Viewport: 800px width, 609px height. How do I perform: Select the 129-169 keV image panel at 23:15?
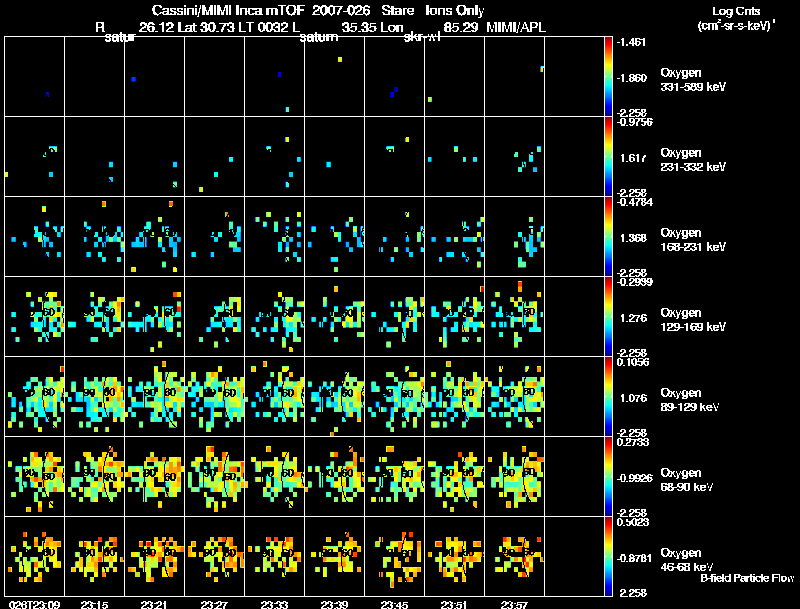[95, 317]
